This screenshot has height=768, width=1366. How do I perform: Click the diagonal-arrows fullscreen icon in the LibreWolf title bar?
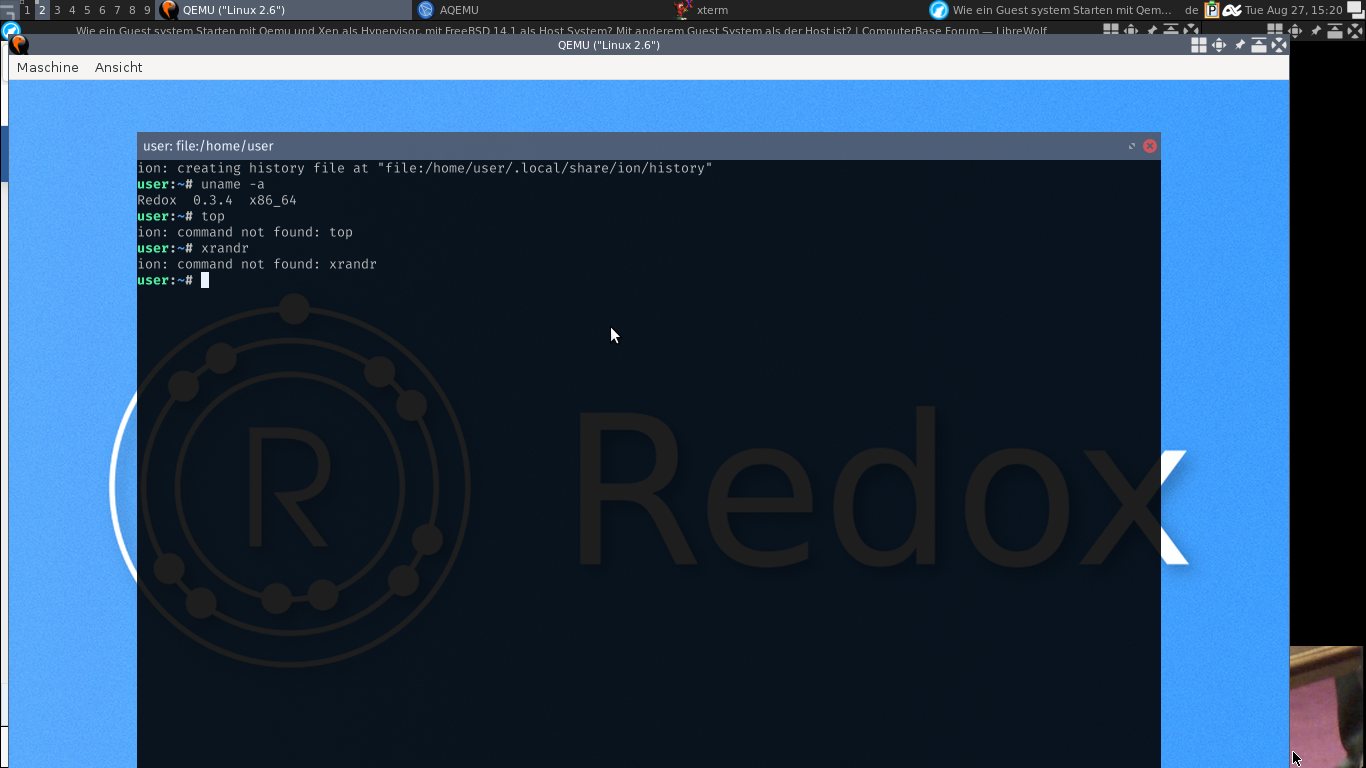[x=1190, y=30]
